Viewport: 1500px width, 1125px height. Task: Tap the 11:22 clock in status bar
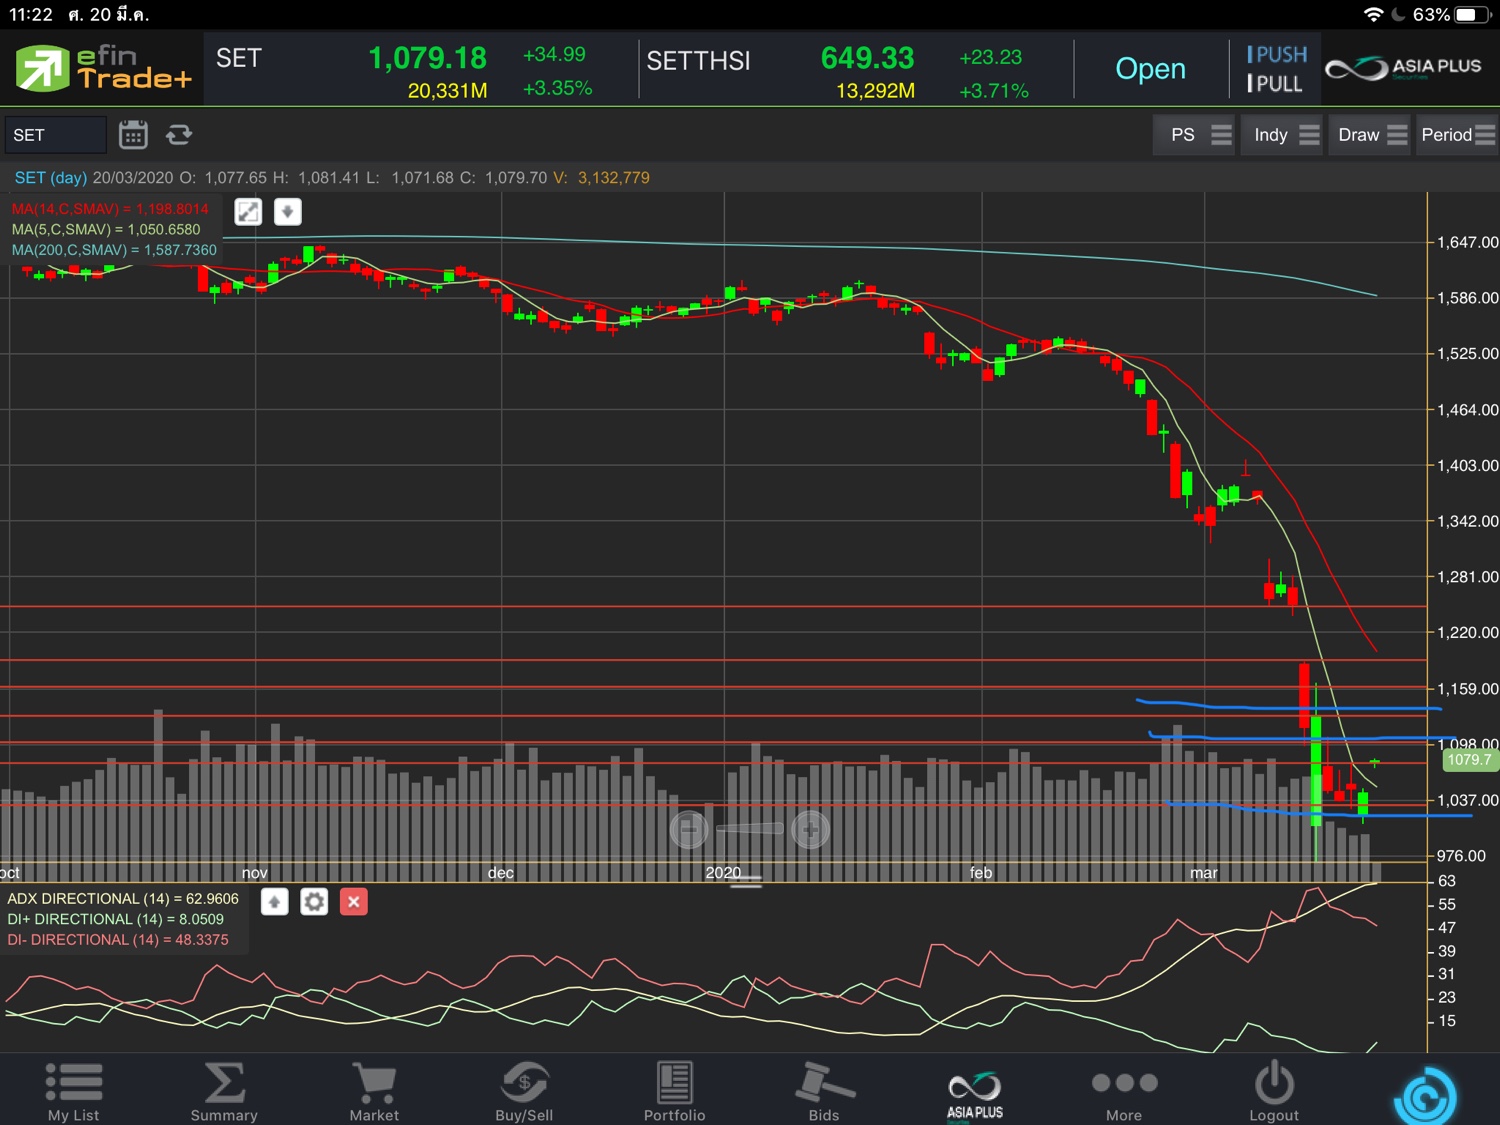click(x=30, y=14)
